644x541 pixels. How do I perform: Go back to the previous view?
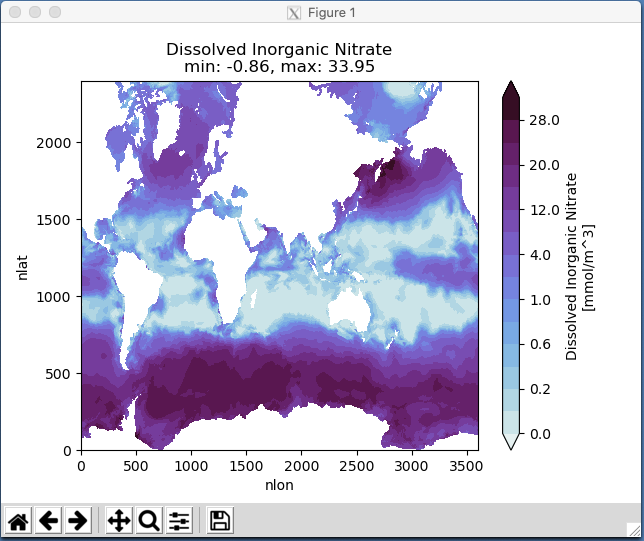[x=48, y=520]
